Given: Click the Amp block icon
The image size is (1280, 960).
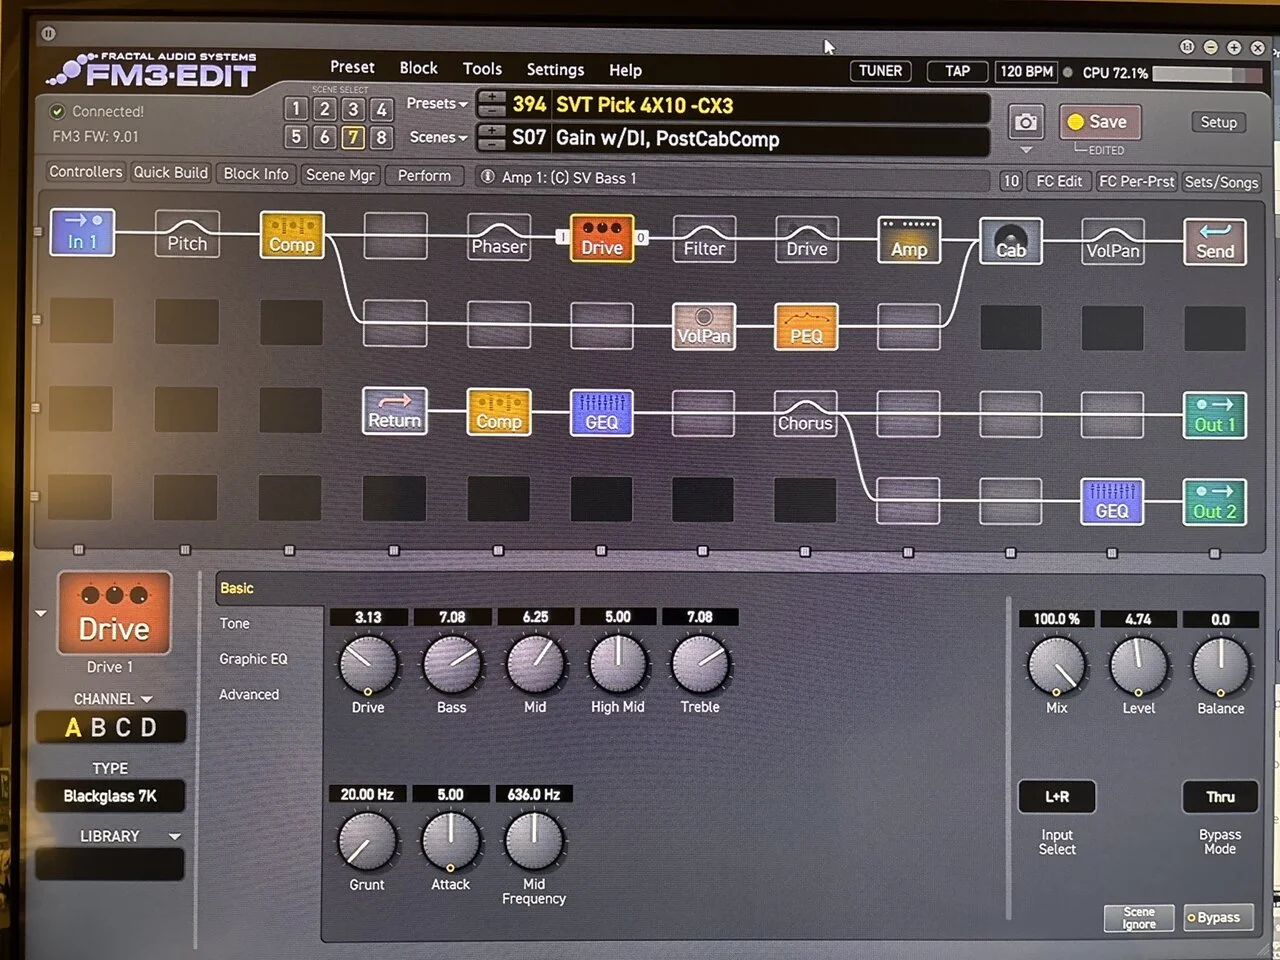Looking at the screenshot, I should point(908,241).
